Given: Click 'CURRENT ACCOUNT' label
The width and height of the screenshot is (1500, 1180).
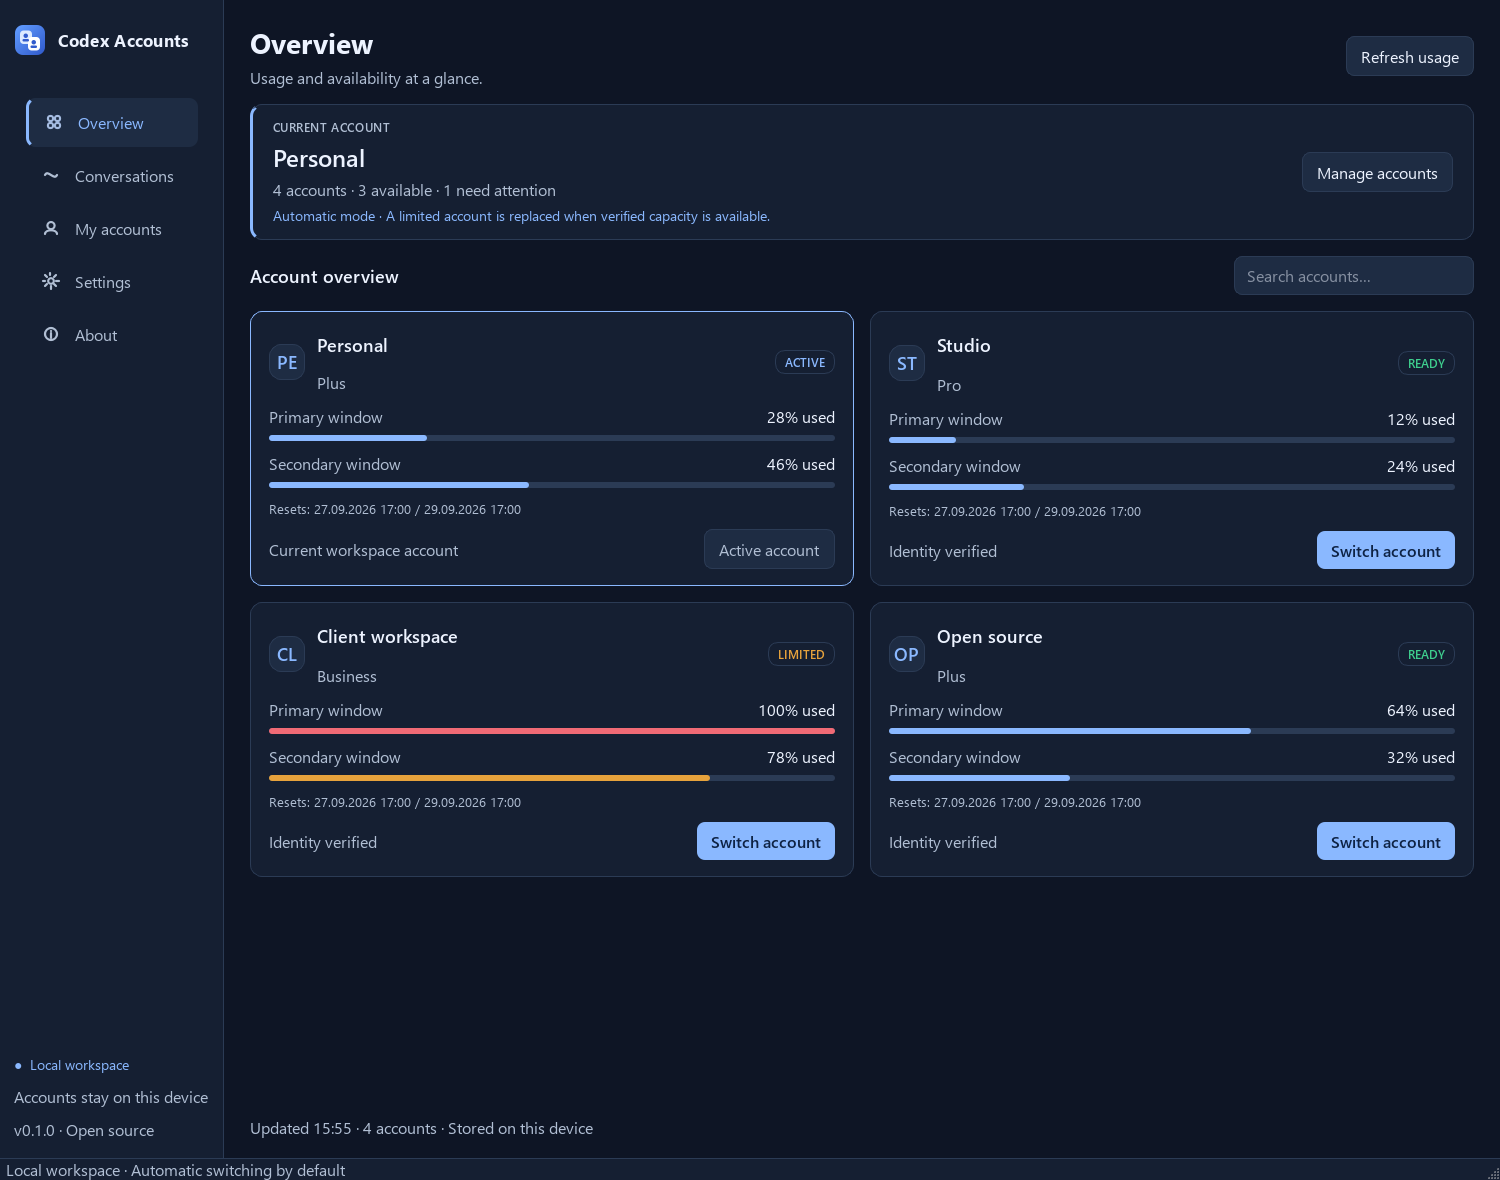Looking at the screenshot, I should (x=331, y=128).
